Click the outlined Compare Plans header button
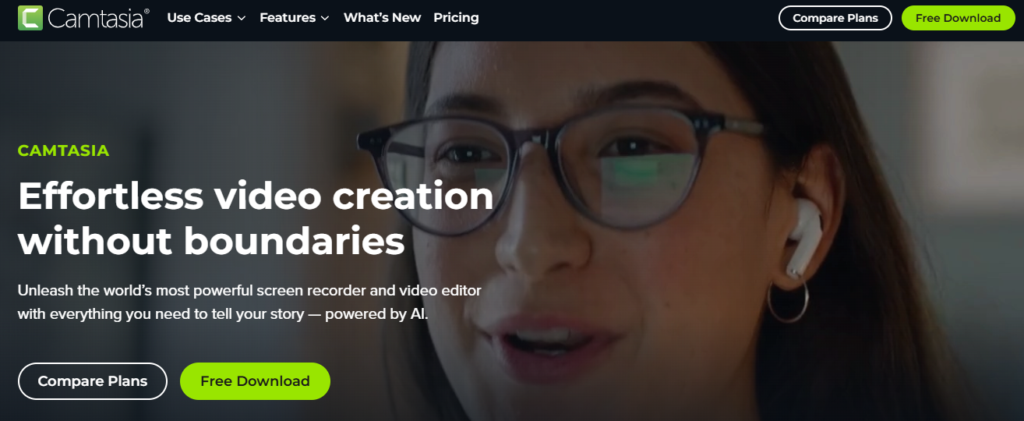 [835, 18]
